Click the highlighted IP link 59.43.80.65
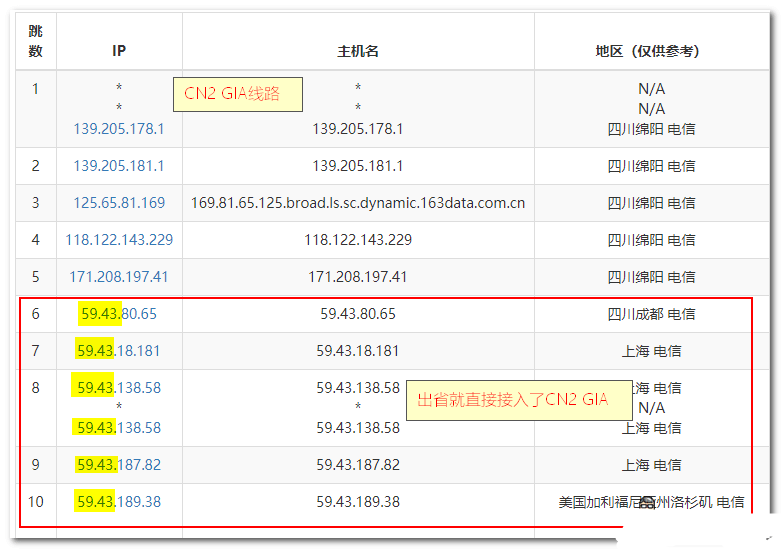781x549 pixels. click(119, 314)
